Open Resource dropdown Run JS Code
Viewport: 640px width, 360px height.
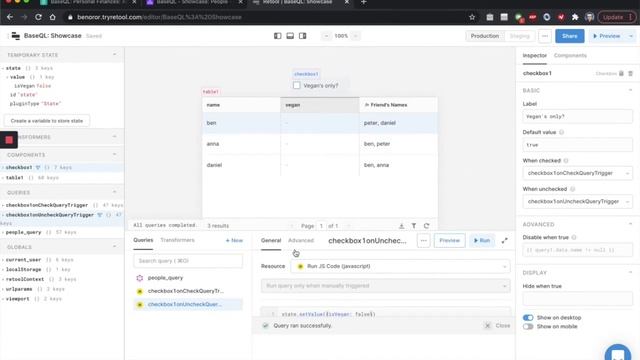coord(400,266)
